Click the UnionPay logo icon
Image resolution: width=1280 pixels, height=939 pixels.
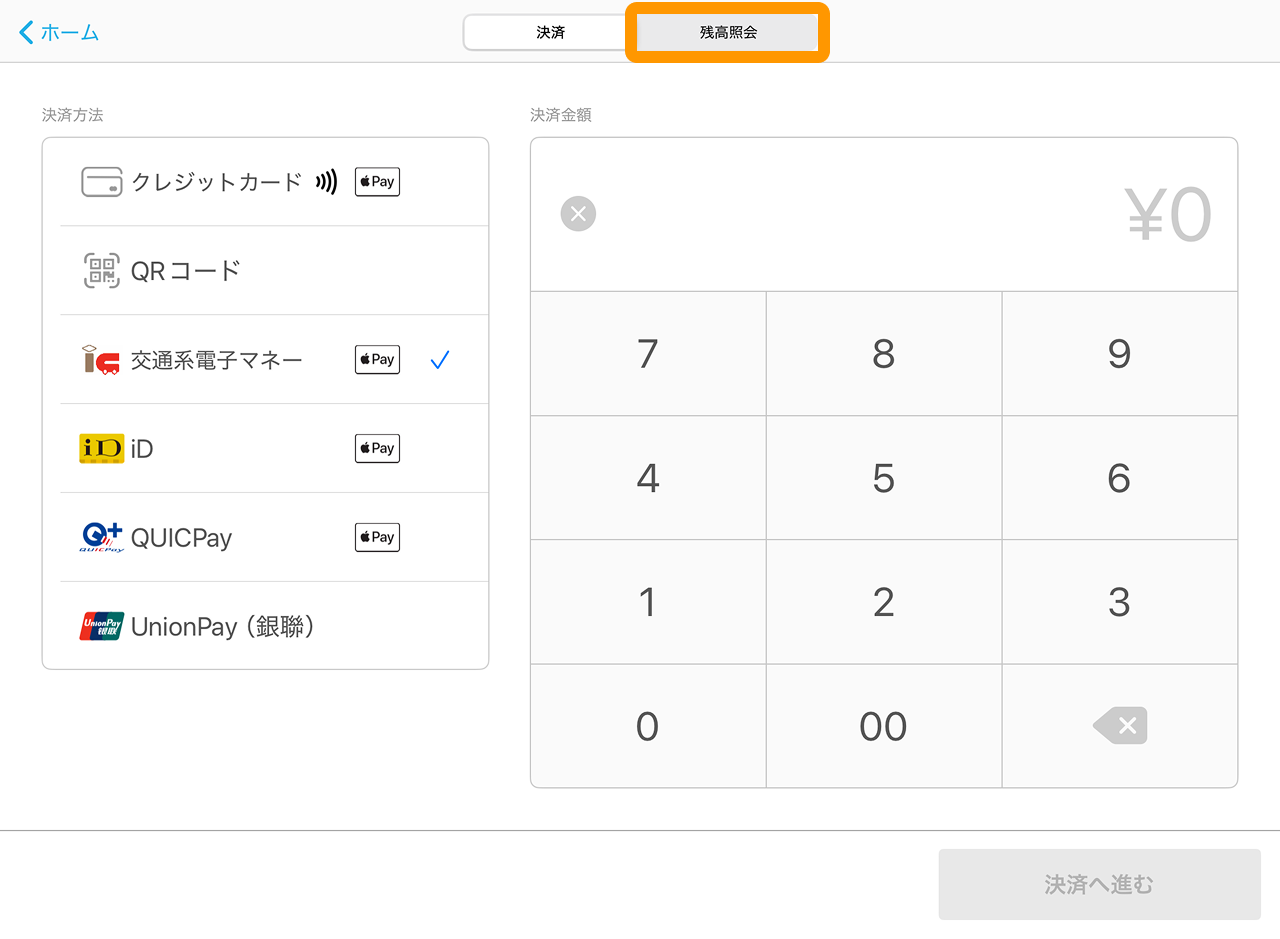[101, 627]
